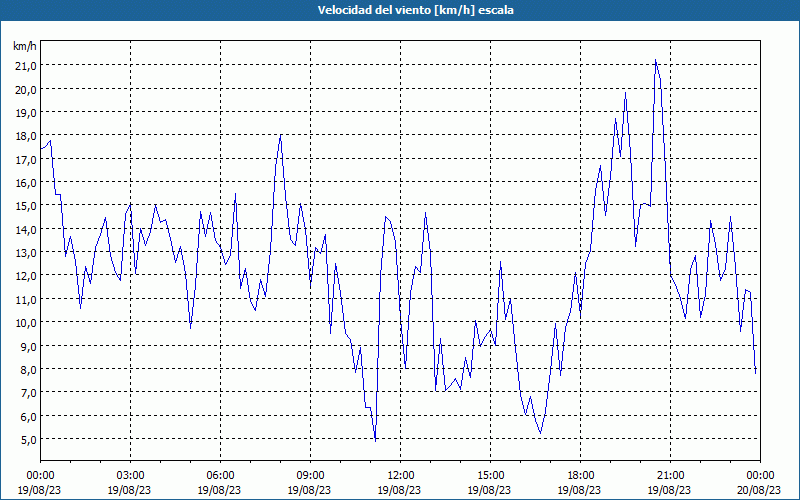The width and height of the screenshot is (800, 500).
Task: Select the 7,0 y-axis value
Action: tap(28, 393)
